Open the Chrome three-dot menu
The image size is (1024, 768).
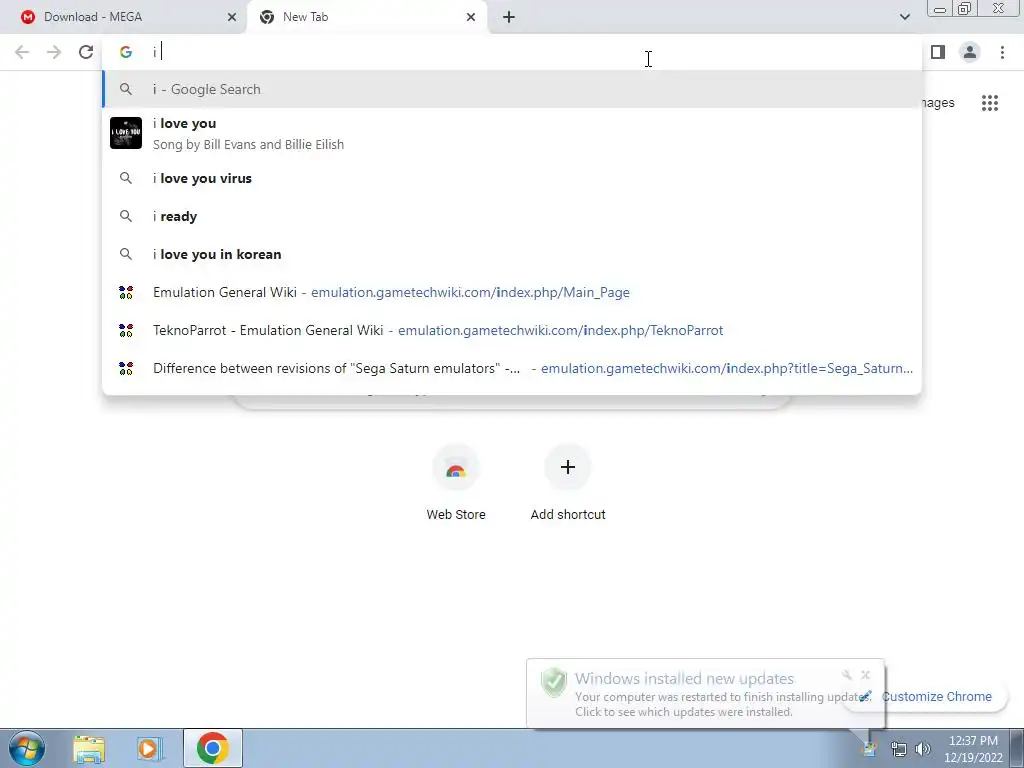[x=1002, y=52]
